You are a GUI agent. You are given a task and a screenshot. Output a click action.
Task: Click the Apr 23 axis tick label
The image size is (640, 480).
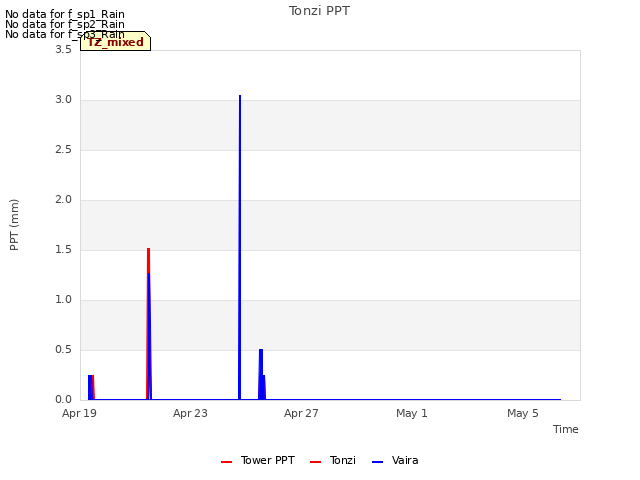point(190,413)
